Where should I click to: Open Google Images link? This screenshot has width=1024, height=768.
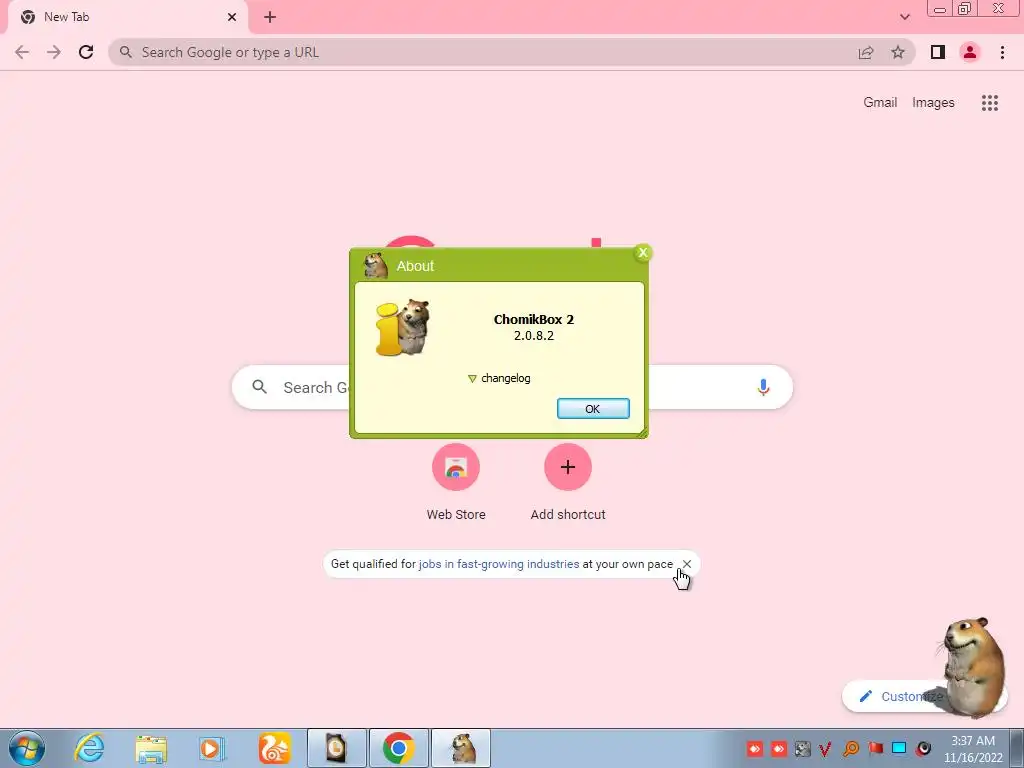933,103
